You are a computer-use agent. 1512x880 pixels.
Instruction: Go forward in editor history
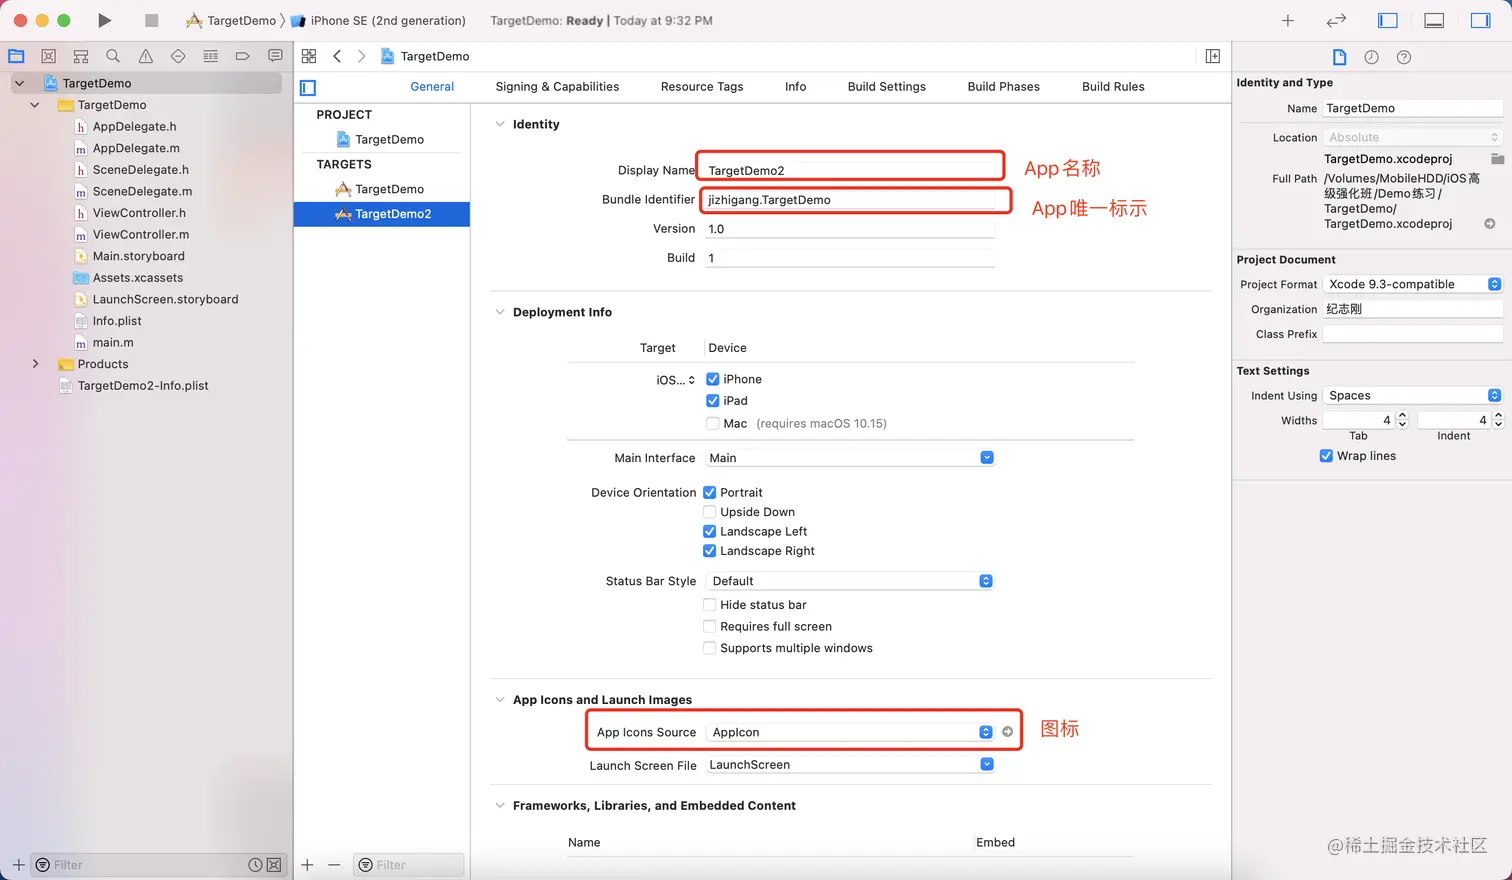click(361, 56)
